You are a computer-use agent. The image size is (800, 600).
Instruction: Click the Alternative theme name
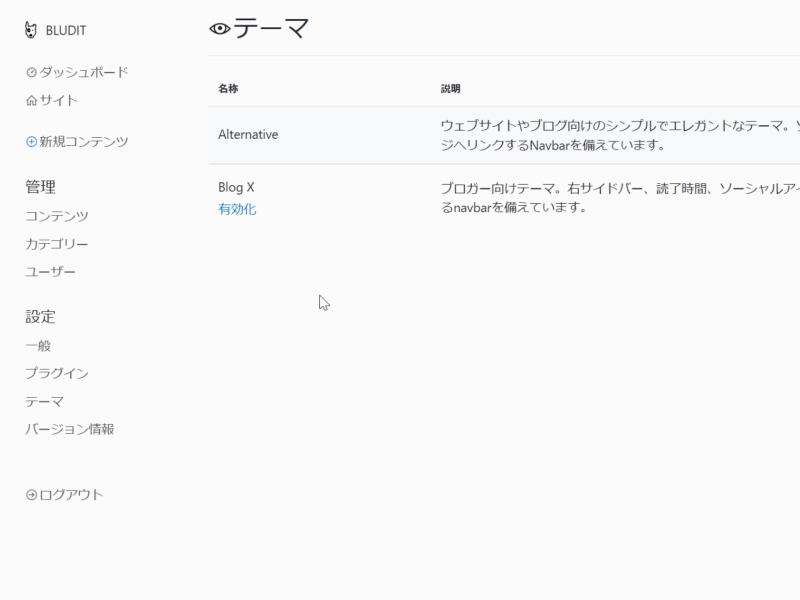pos(248,134)
